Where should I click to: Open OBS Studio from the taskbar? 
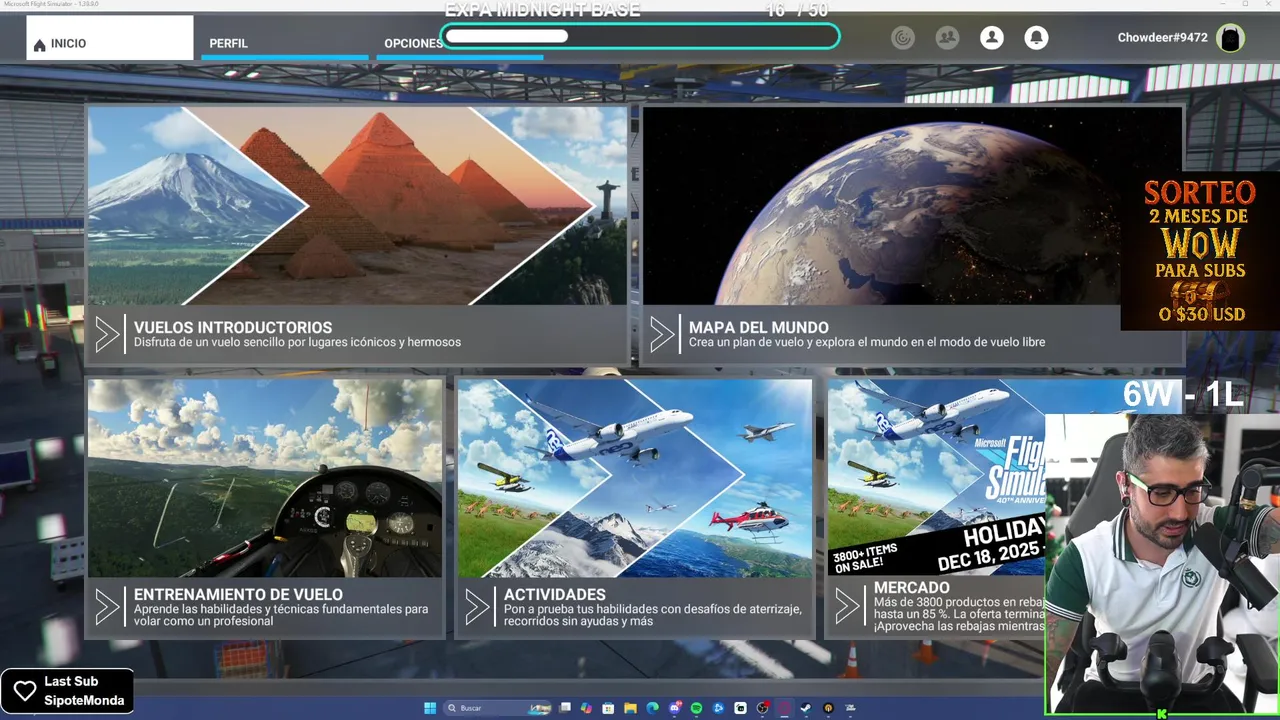coord(762,708)
